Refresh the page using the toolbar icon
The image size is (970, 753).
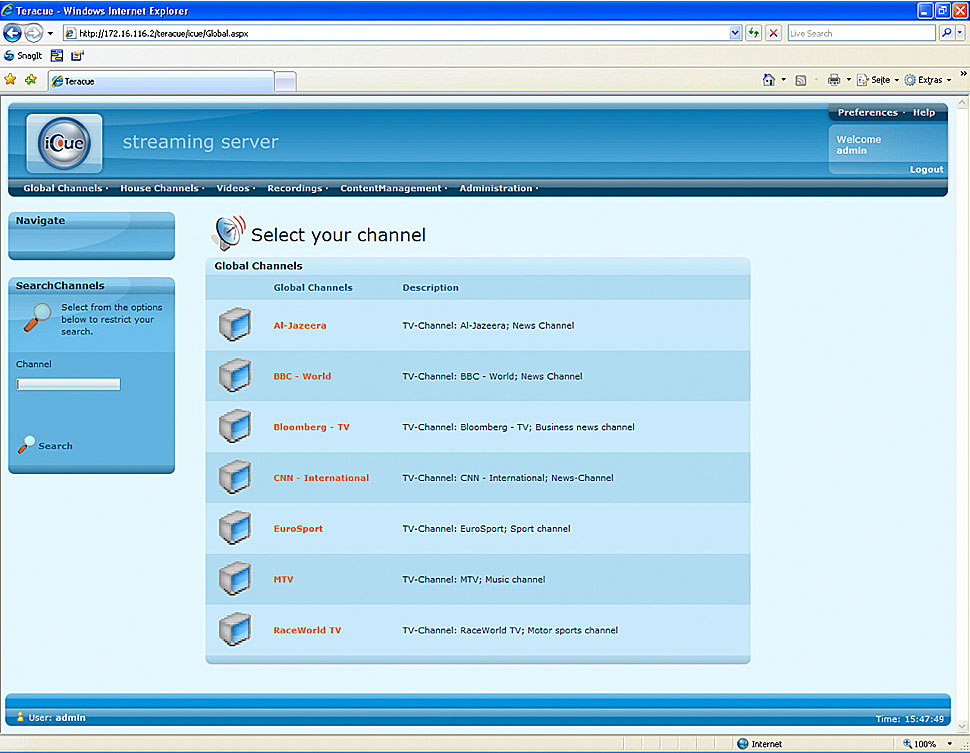(x=753, y=33)
